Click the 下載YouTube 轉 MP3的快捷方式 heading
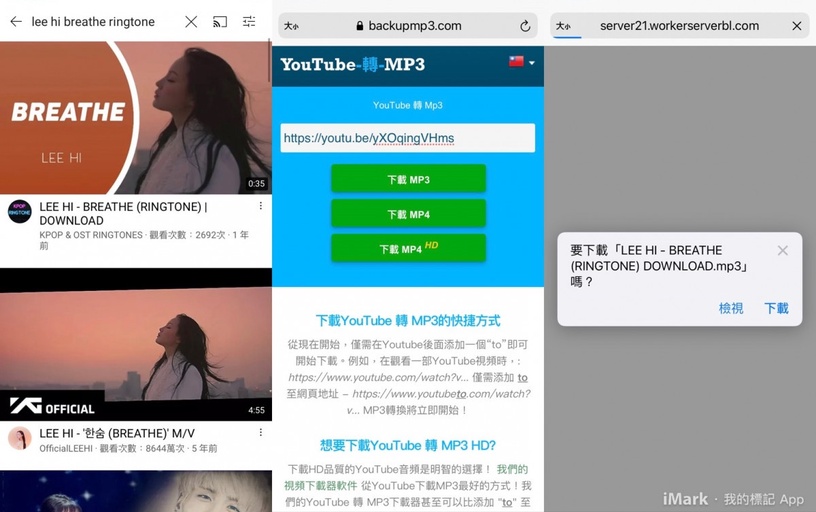 coord(408,321)
